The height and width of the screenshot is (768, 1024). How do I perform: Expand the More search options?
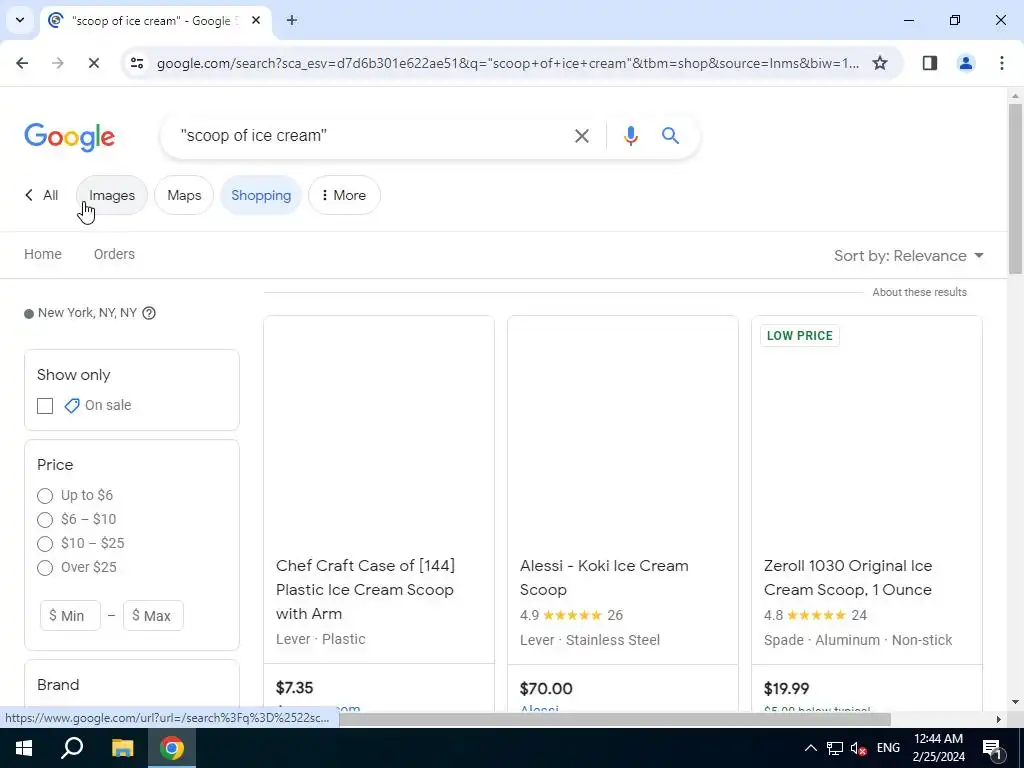[344, 195]
